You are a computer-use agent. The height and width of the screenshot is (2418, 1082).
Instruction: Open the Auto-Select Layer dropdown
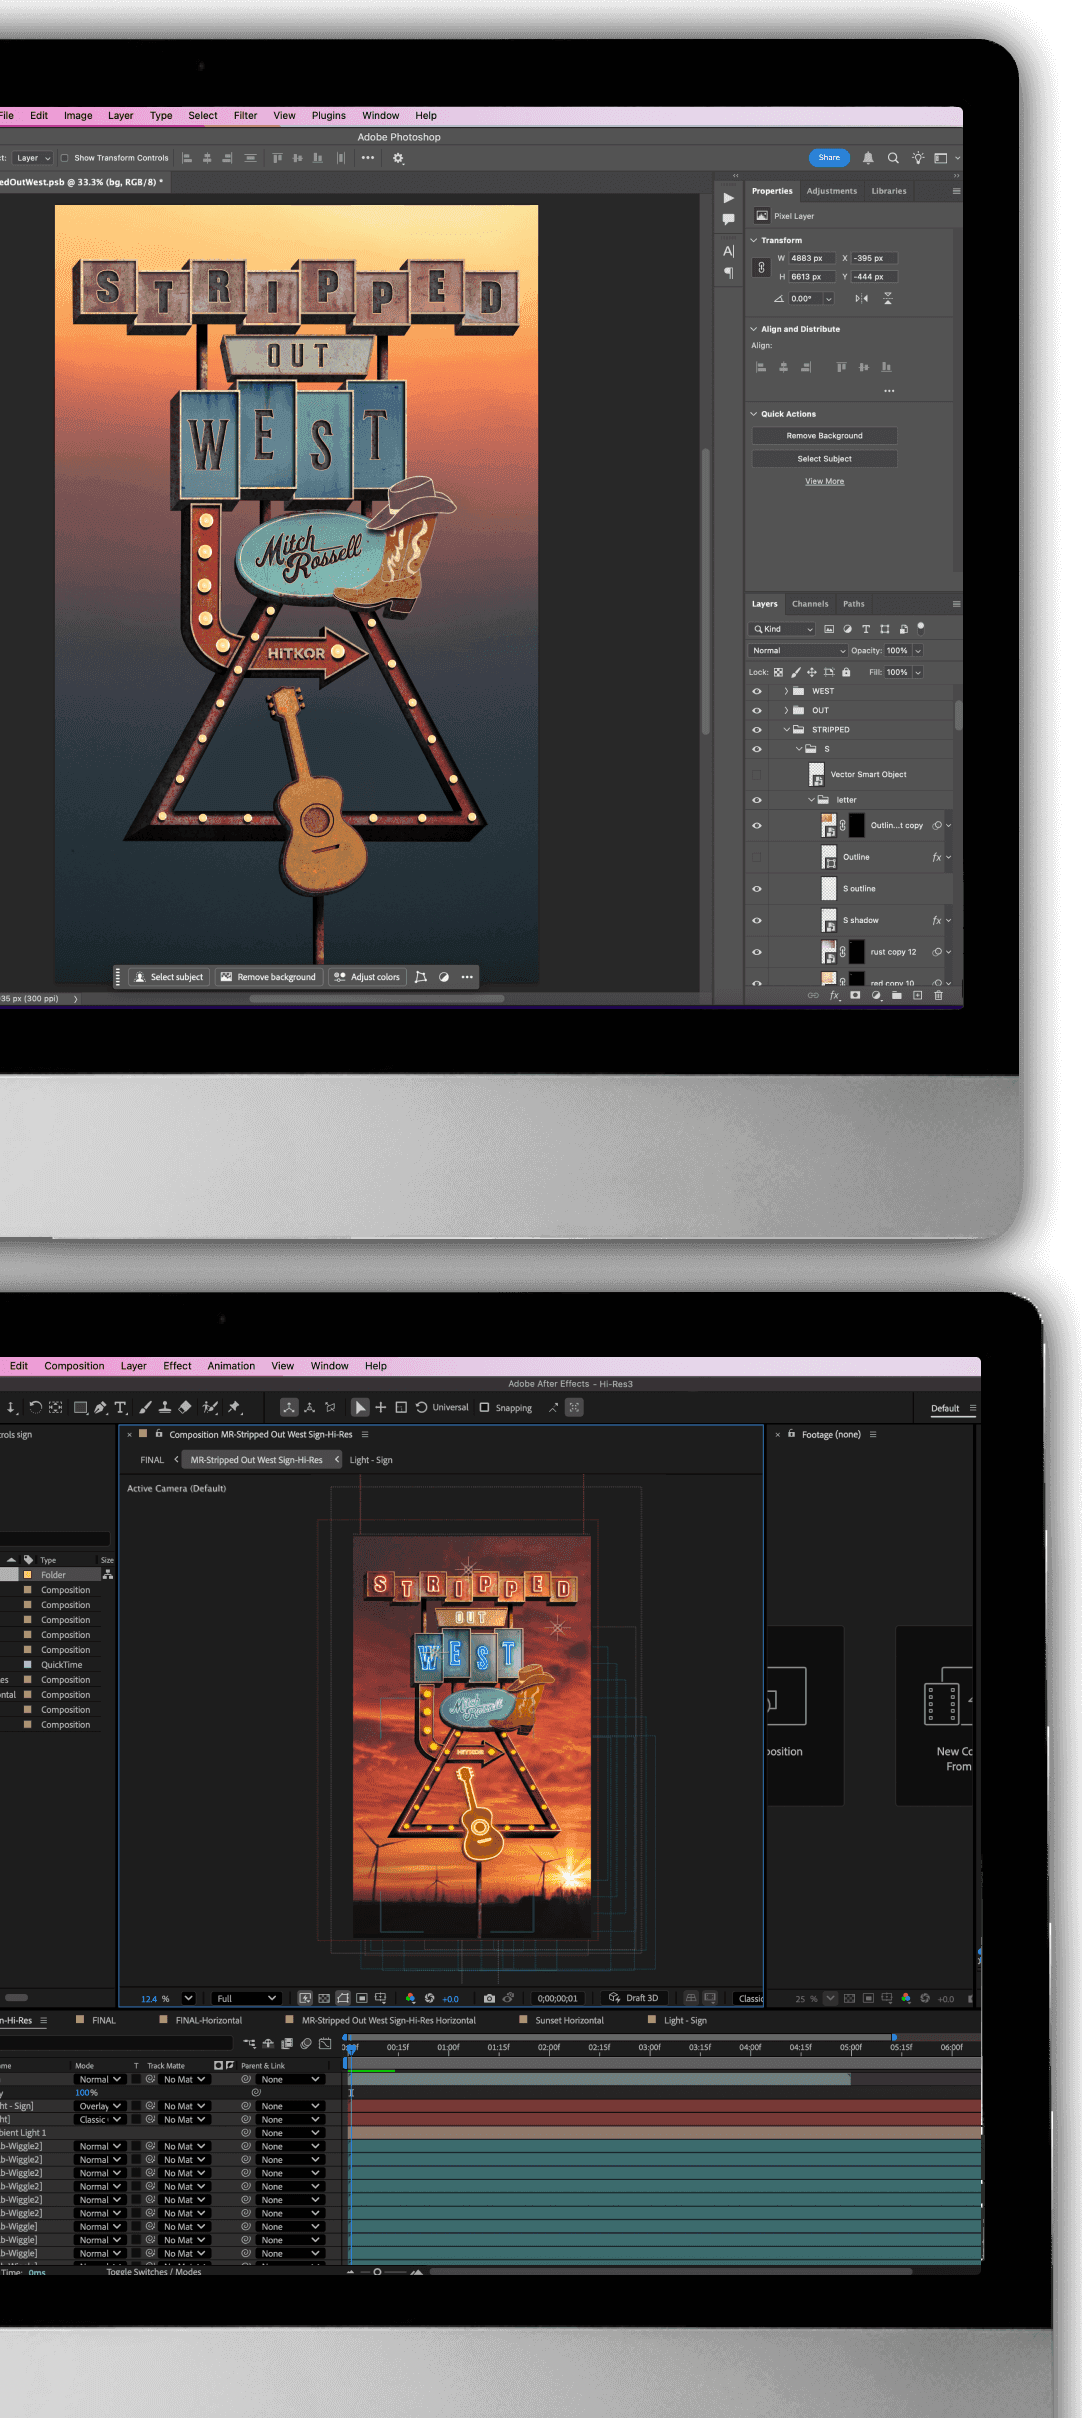[32, 158]
